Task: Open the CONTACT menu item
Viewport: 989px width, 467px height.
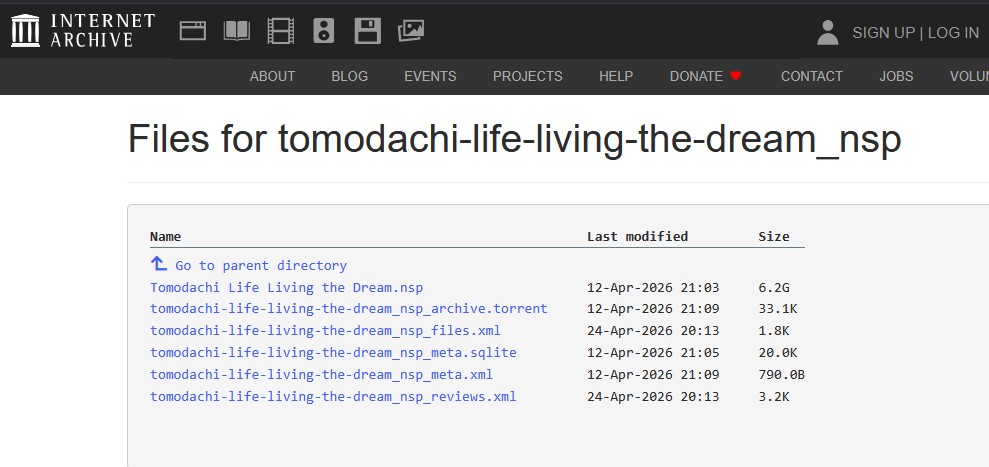Action: (812, 76)
